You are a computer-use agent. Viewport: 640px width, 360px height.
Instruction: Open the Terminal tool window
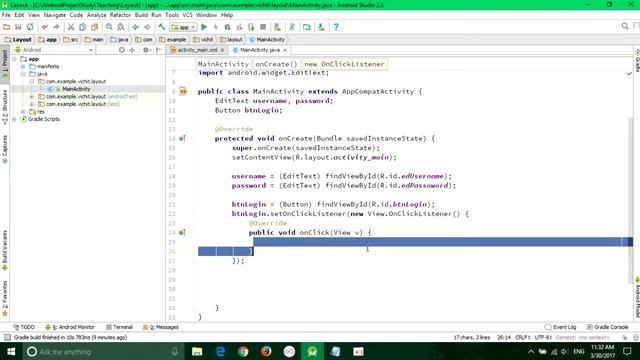click(119, 327)
